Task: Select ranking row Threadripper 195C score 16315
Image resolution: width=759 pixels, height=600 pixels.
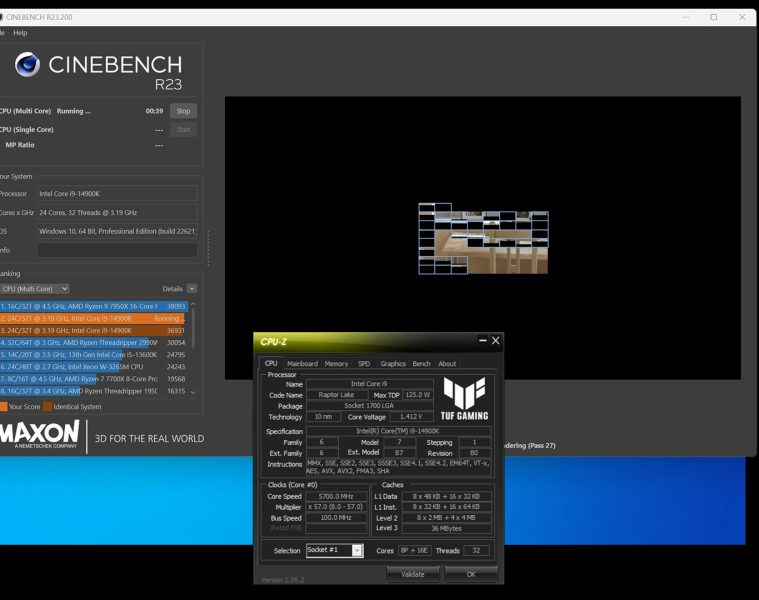Action: point(92,391)
